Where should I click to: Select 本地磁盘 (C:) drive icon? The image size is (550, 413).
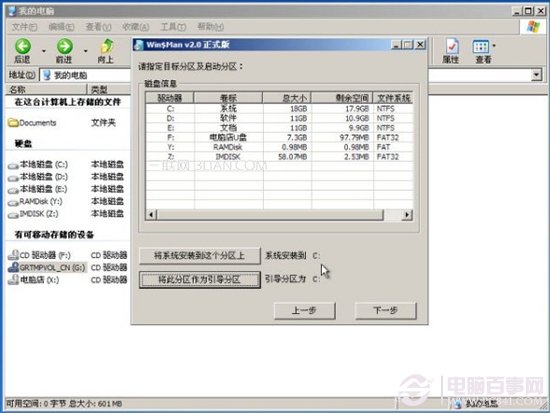(x=13, y=165)
